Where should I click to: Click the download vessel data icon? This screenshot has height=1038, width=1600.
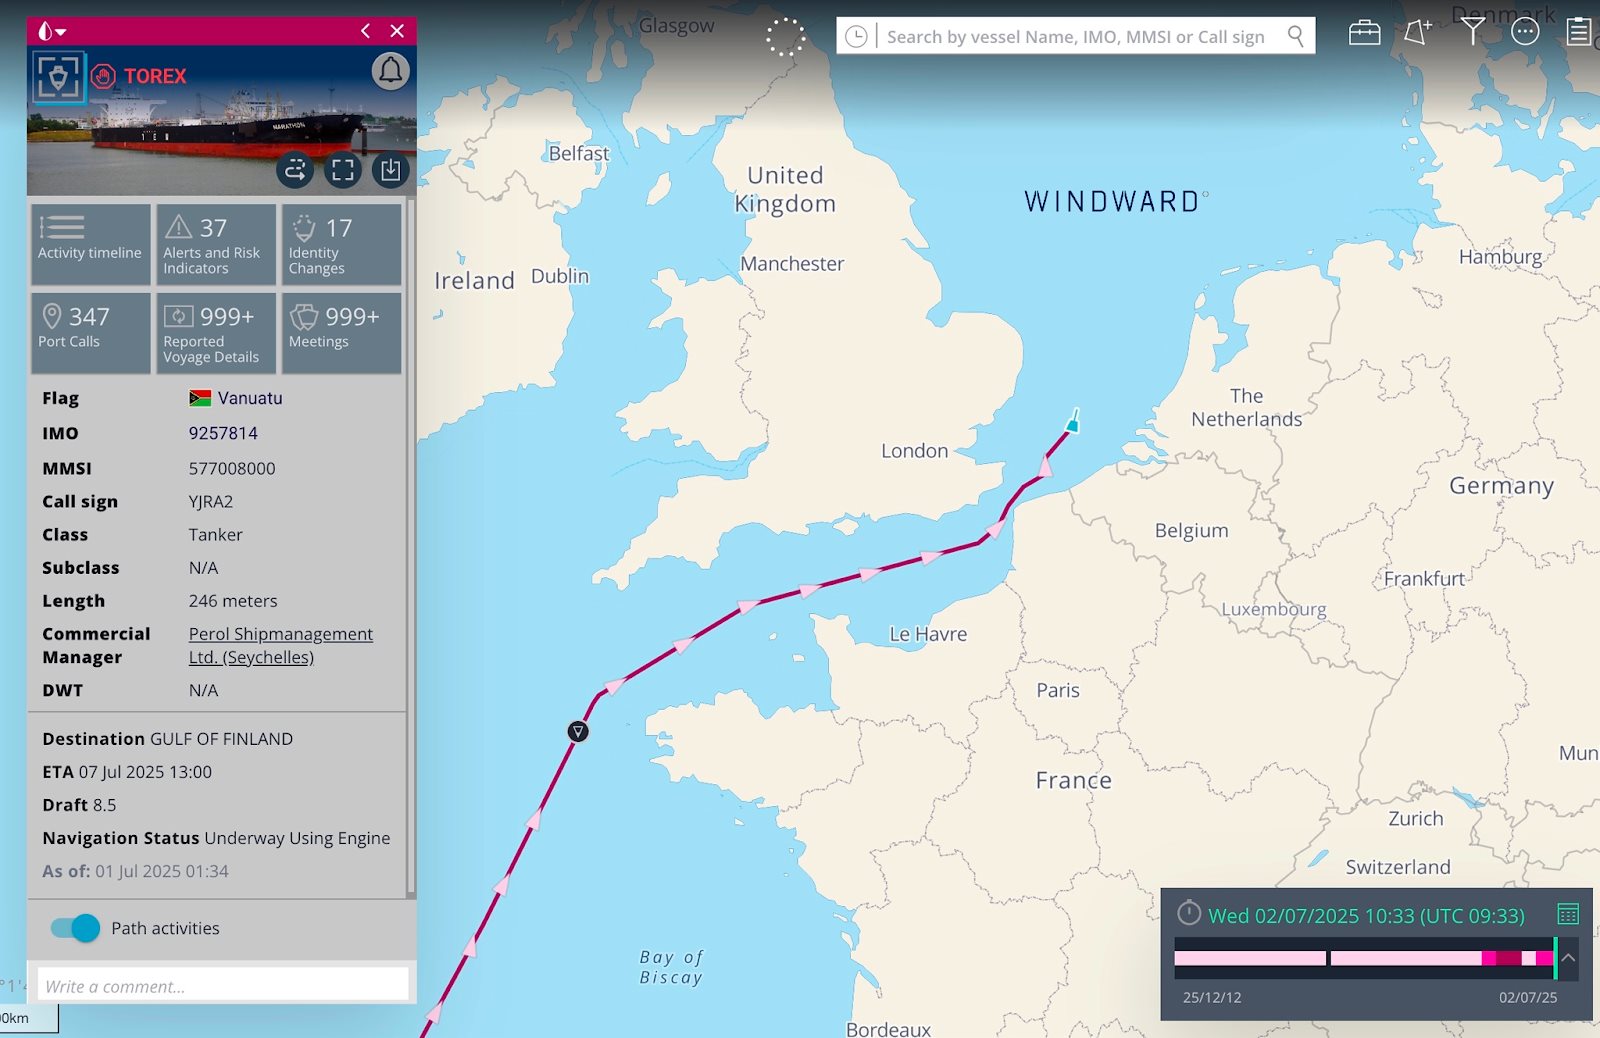(390, 170)
